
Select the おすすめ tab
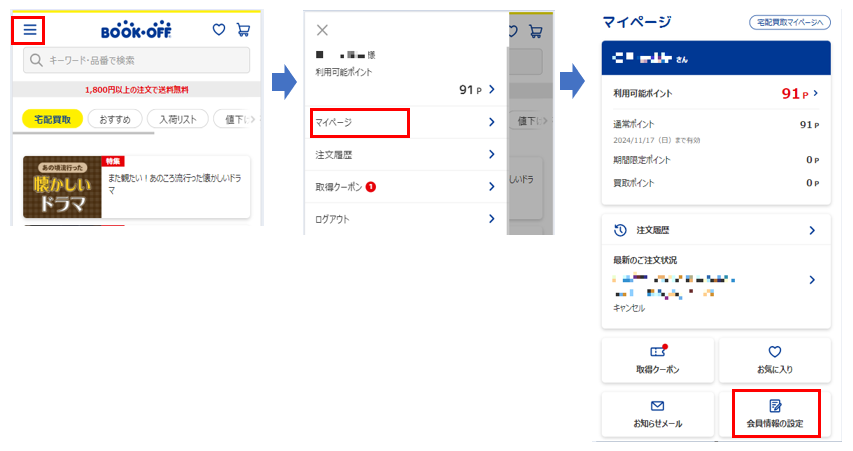[114, 119]
